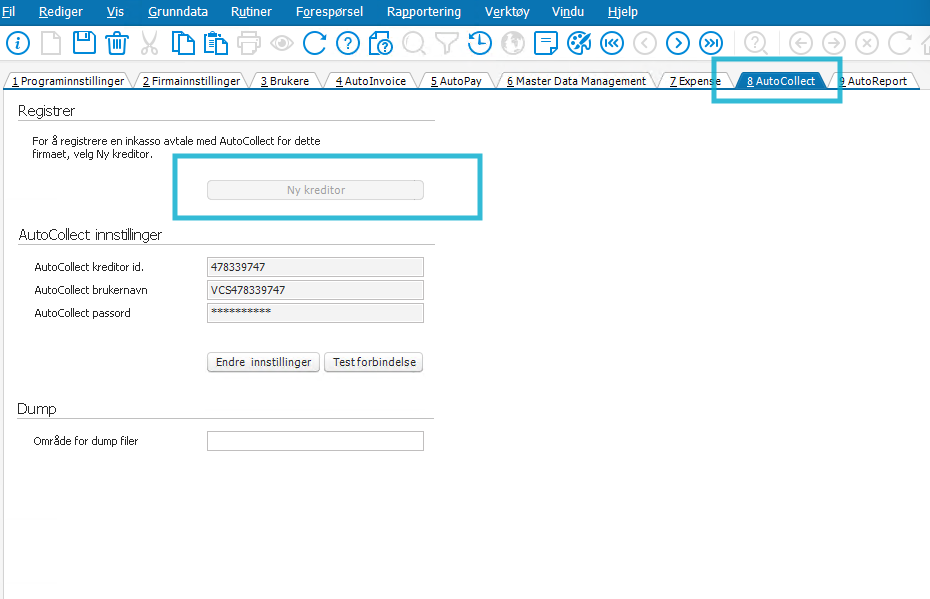Open the Verktøy menu

coord(507,12)
